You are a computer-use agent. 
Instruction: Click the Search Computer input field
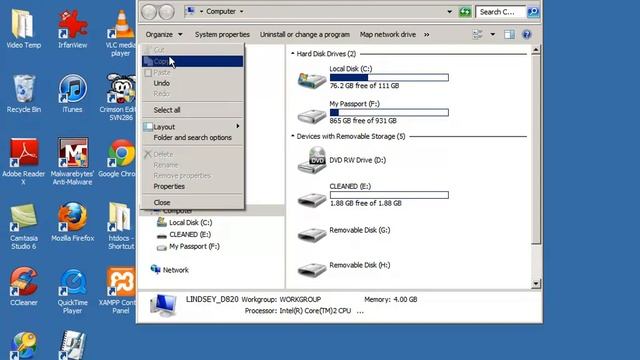pos(501,12)
